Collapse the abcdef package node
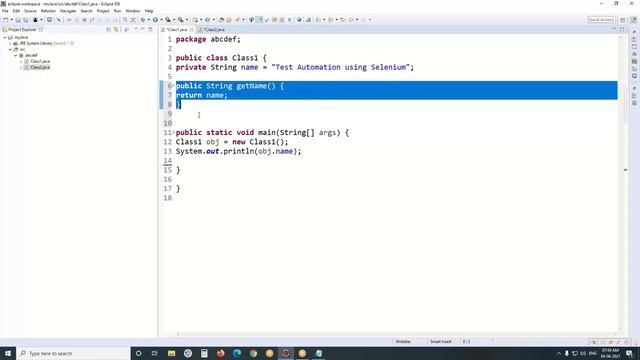The image size is (640, 360). 16,55
